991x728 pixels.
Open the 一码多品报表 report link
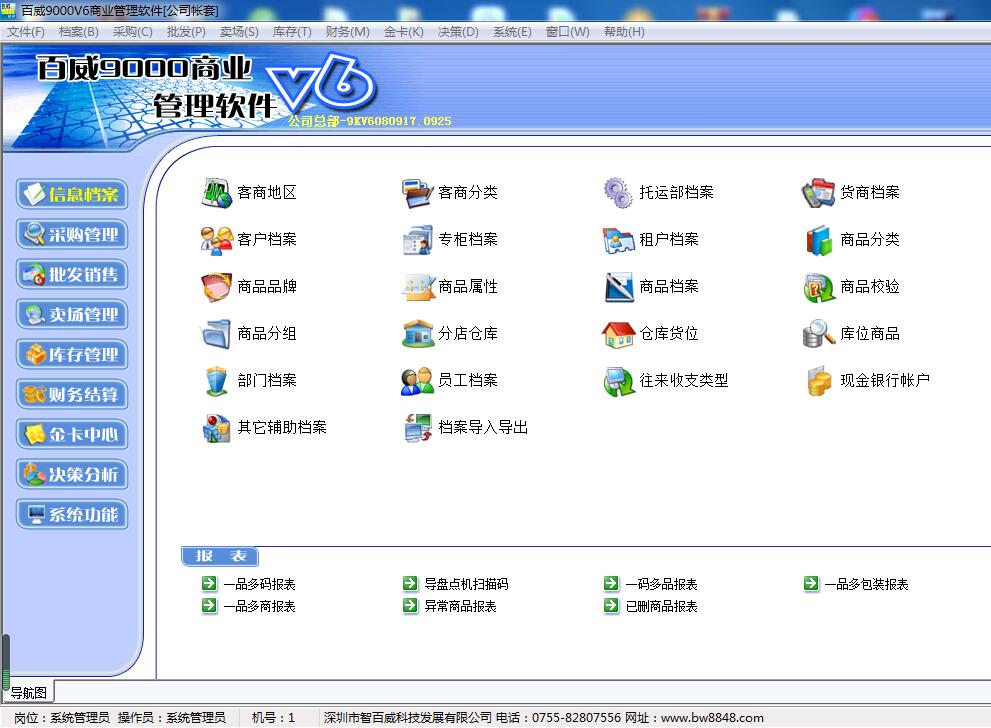point(661,584)
